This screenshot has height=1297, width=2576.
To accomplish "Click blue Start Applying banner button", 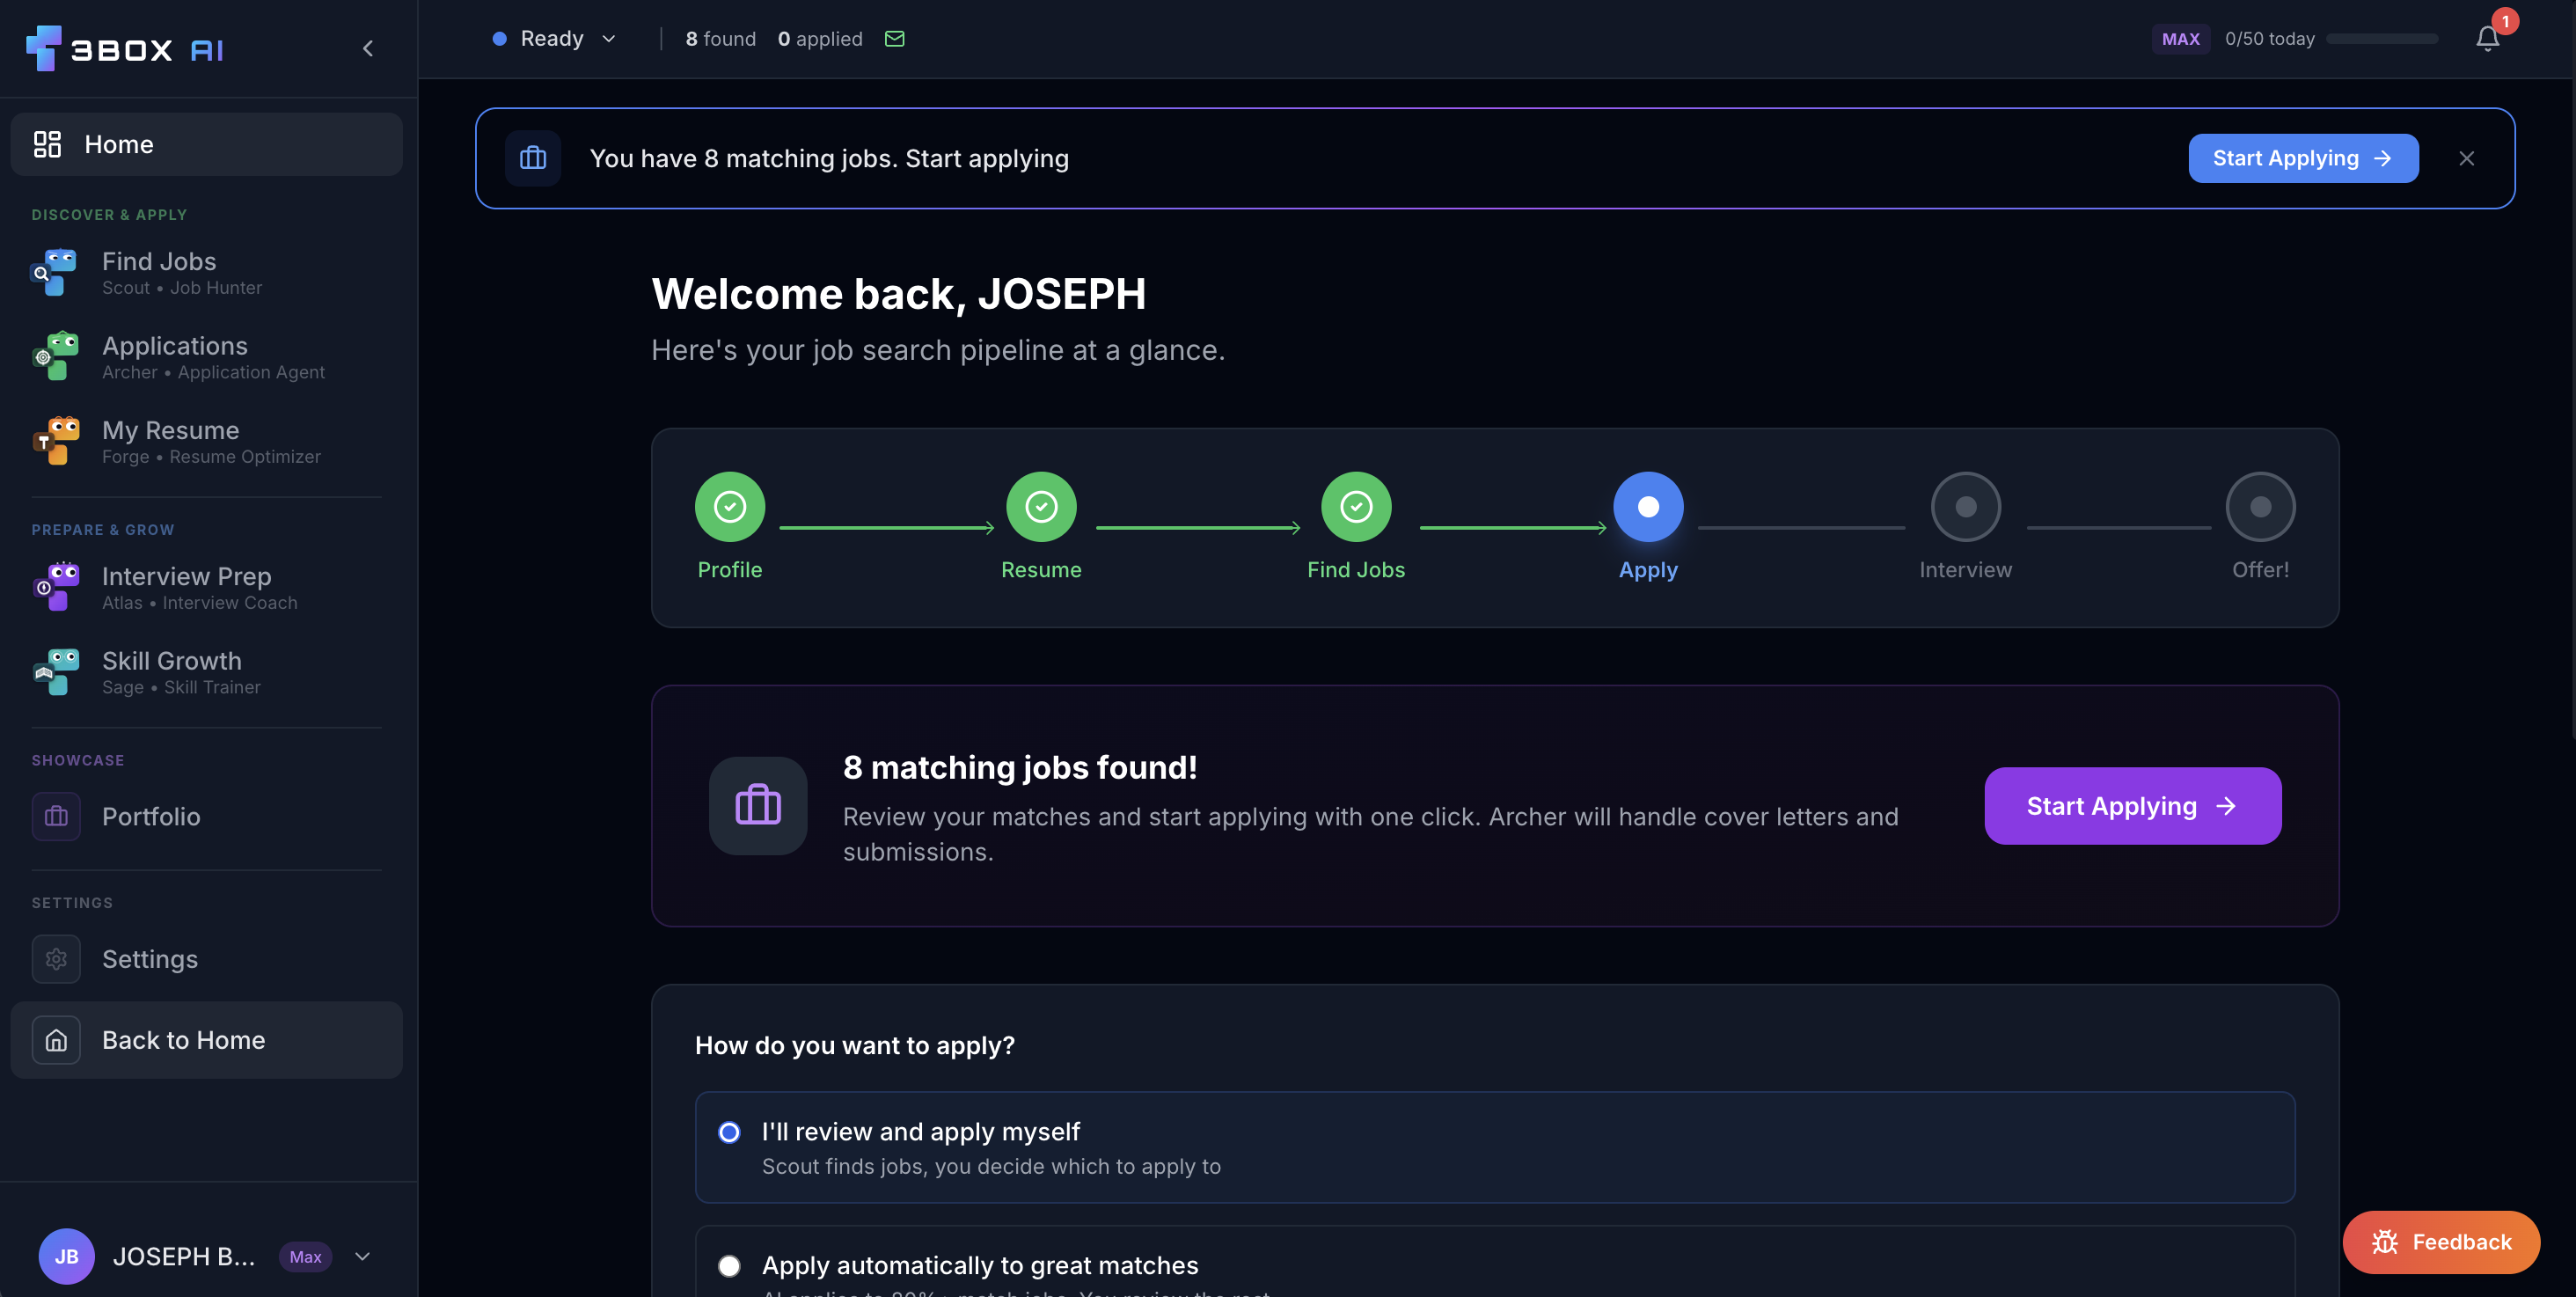I will pos(2302,158).
